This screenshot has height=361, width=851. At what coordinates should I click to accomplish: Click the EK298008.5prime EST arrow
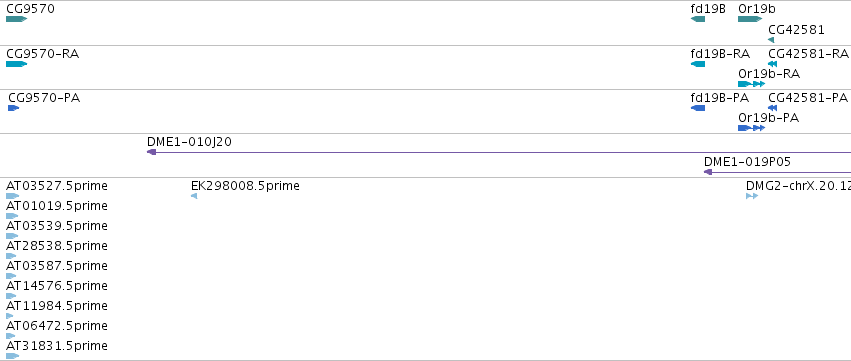[194, 196]
